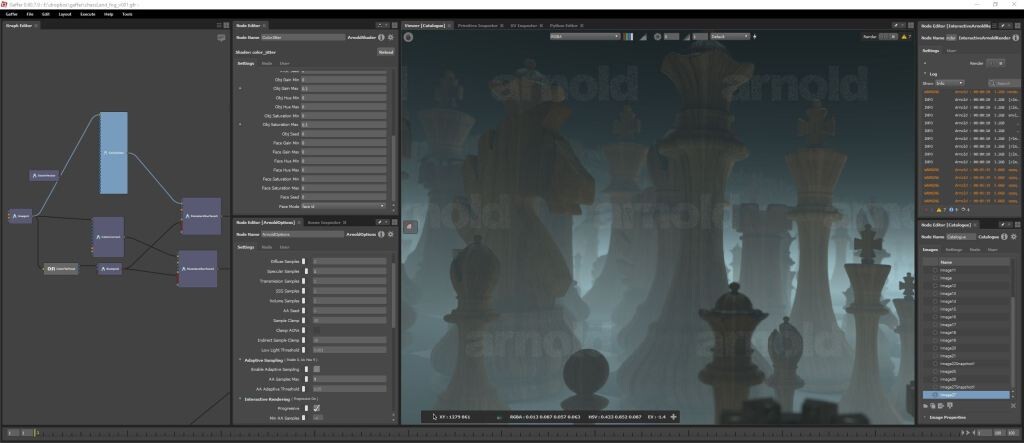
Task: Click the Viewer panel pin icon
Action: 898,25
